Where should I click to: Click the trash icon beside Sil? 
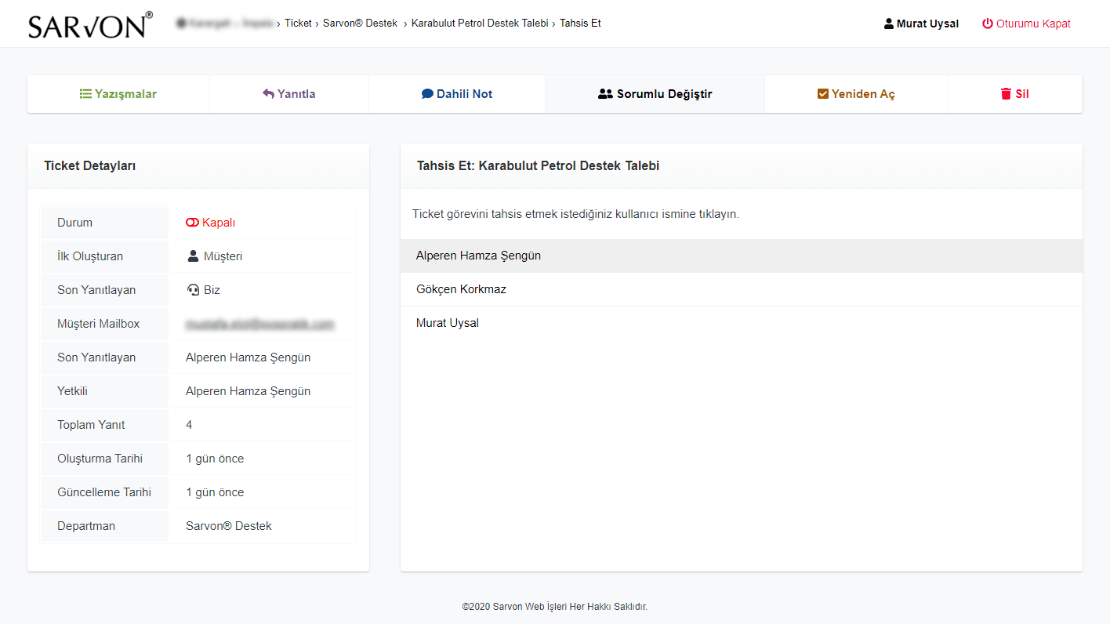point(1006,94)
